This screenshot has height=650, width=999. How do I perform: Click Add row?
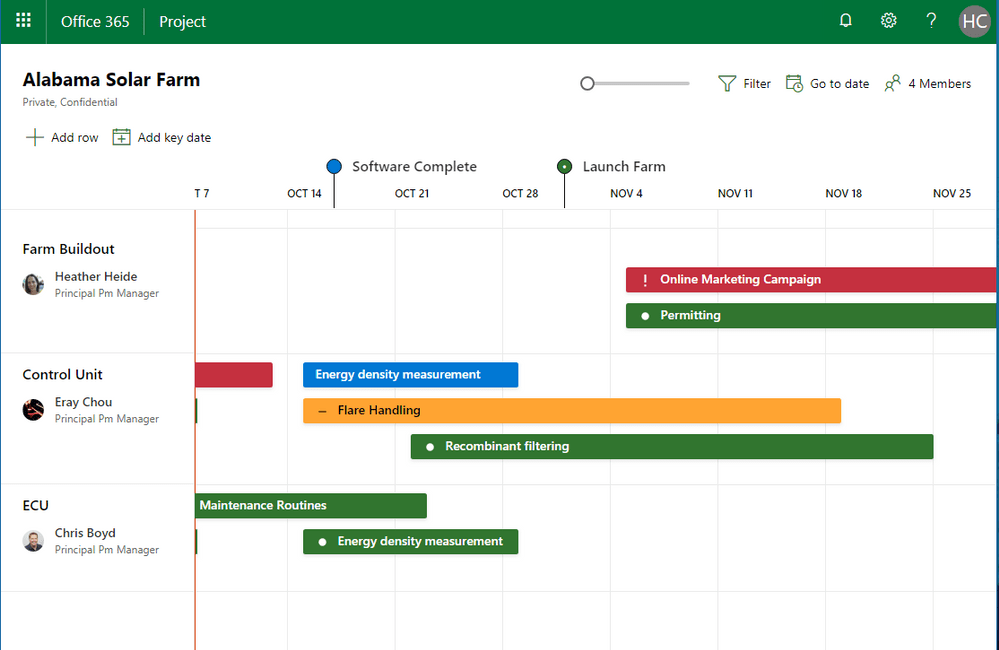coord(62,138)
